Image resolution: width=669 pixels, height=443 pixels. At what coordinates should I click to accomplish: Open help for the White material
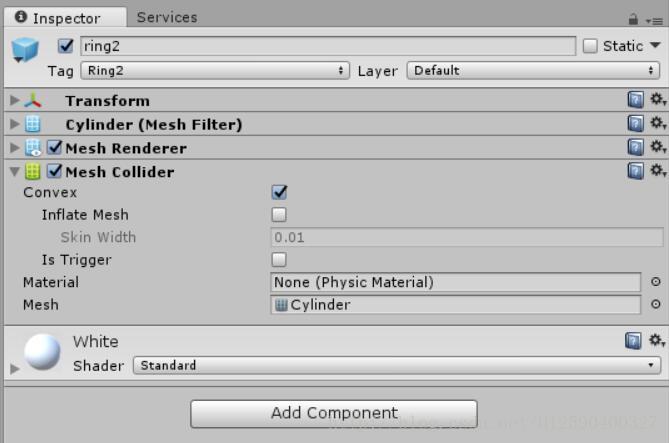633,341
